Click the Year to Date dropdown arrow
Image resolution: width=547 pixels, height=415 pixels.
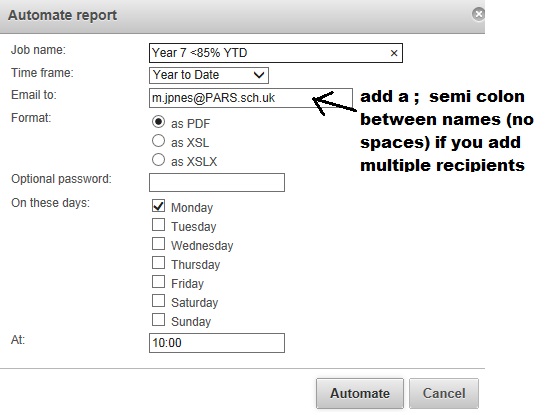259,75
